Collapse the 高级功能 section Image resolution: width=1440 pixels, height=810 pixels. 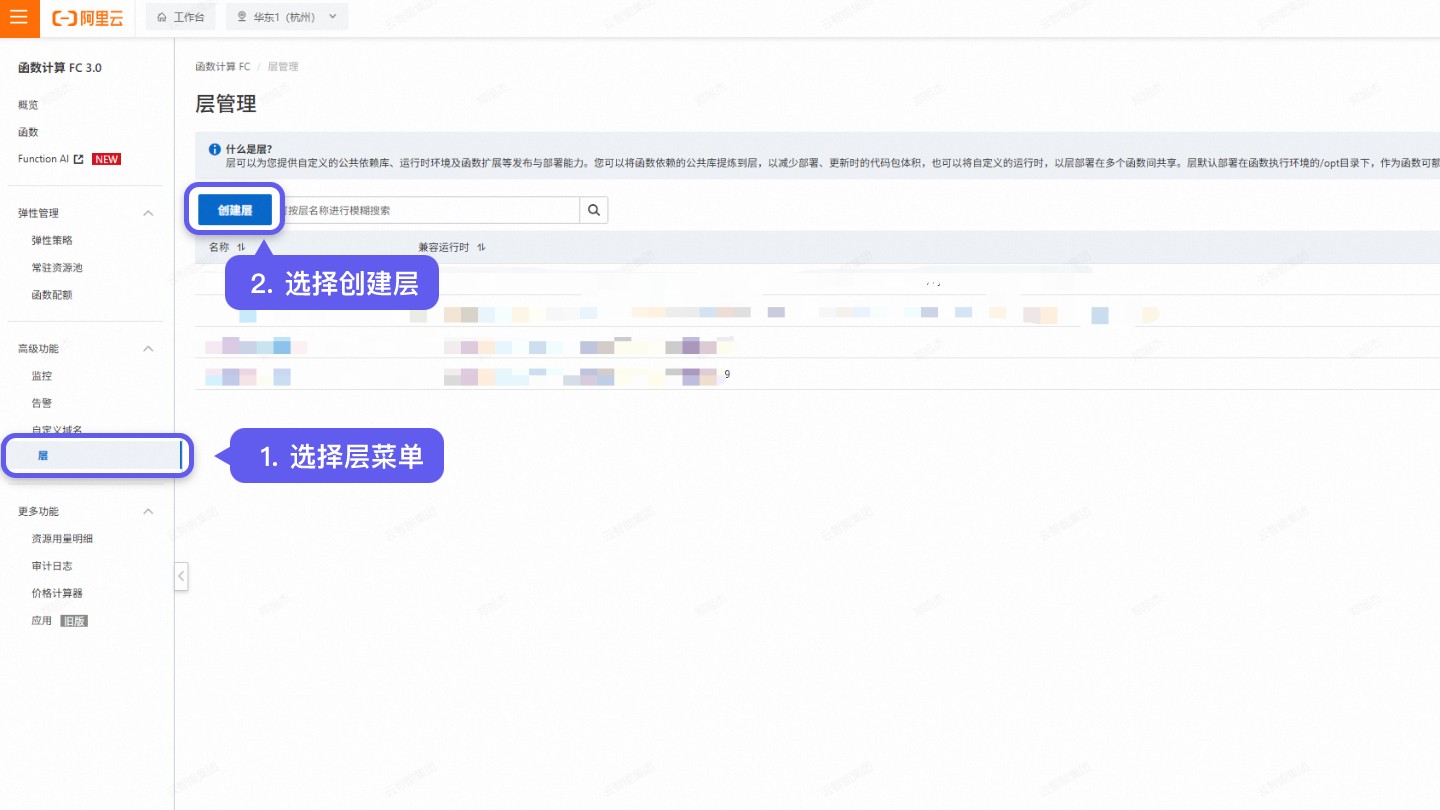point(147,348)
